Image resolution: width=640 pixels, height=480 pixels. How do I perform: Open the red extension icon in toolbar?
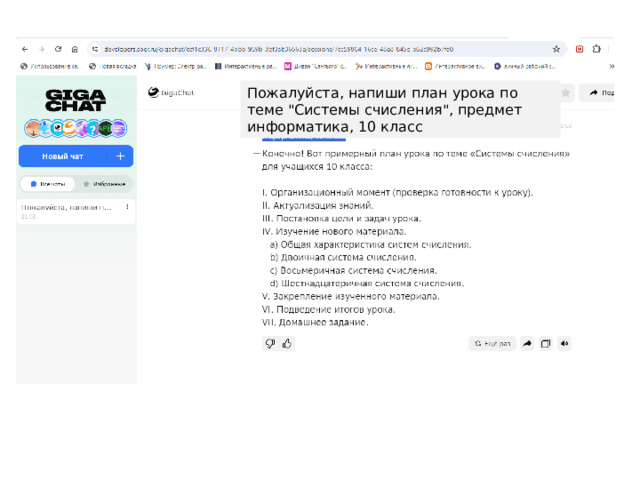(x=580, y=49)
